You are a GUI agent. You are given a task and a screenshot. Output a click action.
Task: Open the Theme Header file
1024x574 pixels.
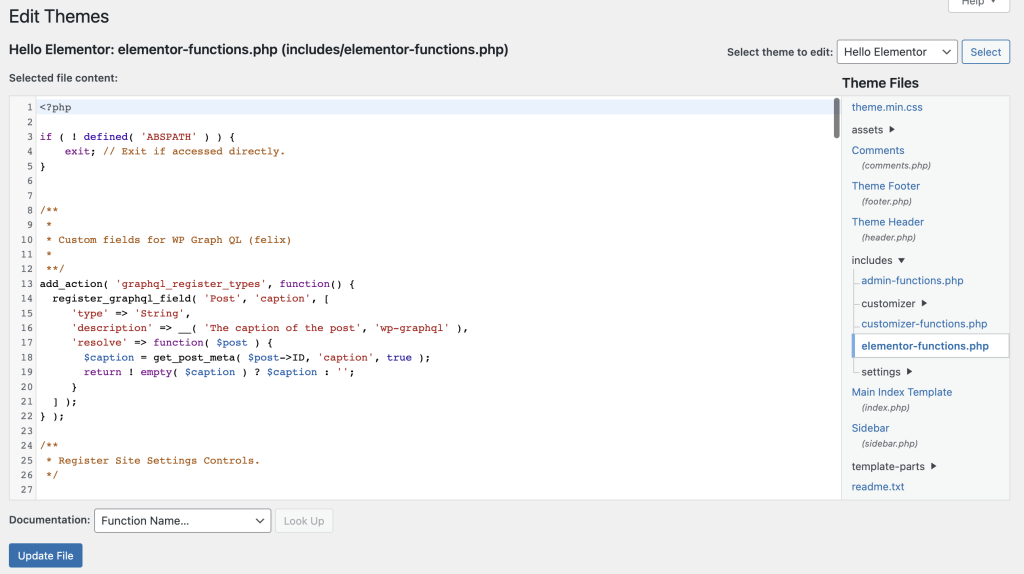(887, 222)
